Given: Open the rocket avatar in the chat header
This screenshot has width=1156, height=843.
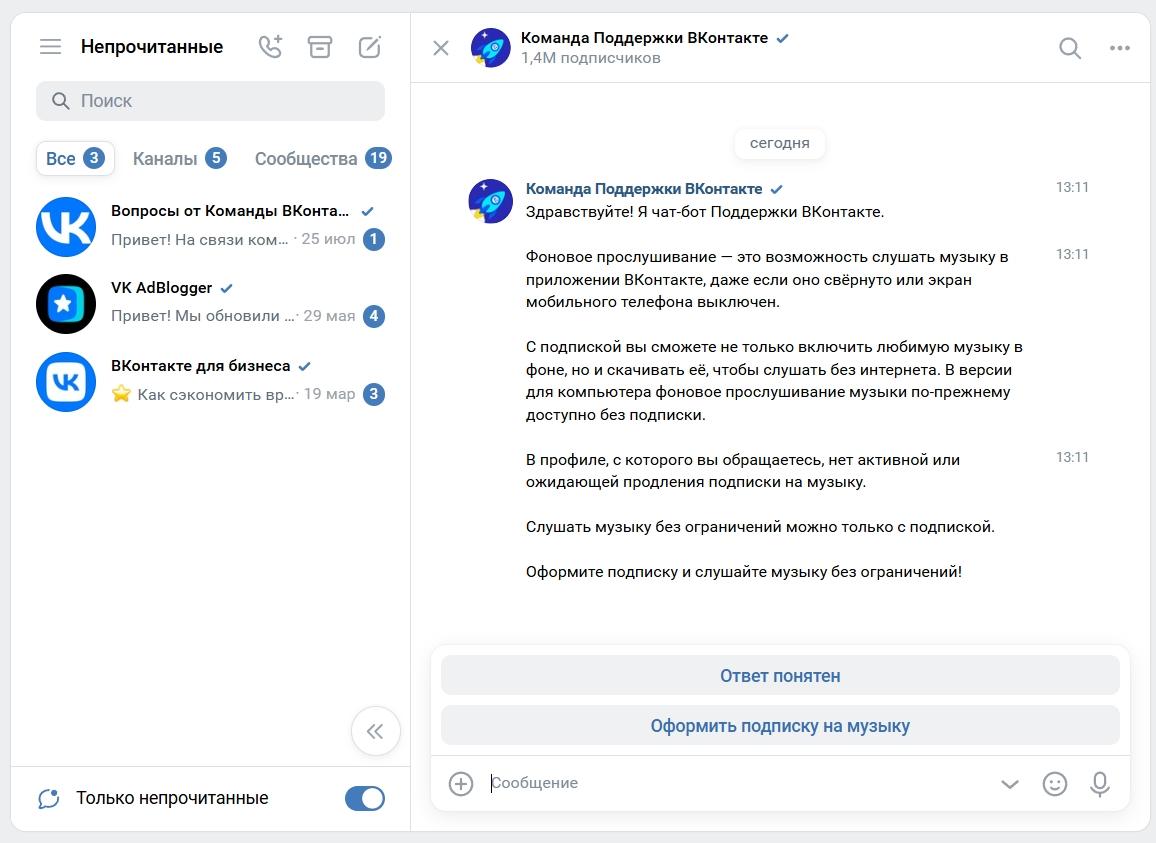Looking at the screenshot, I should pyautogui.click(x=491, y=48).
